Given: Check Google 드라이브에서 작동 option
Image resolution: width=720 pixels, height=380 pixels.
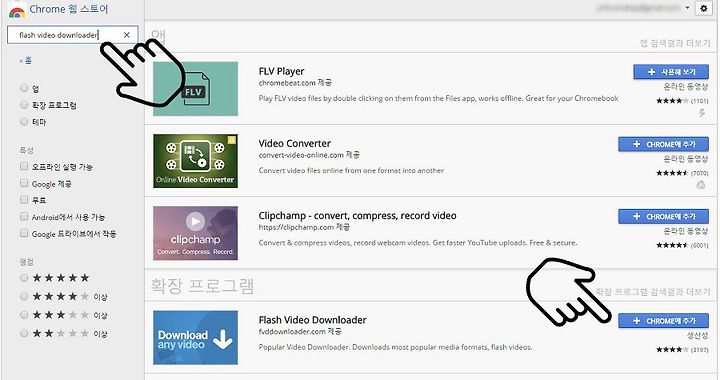Looking at the screenshot, I should 24,234.
